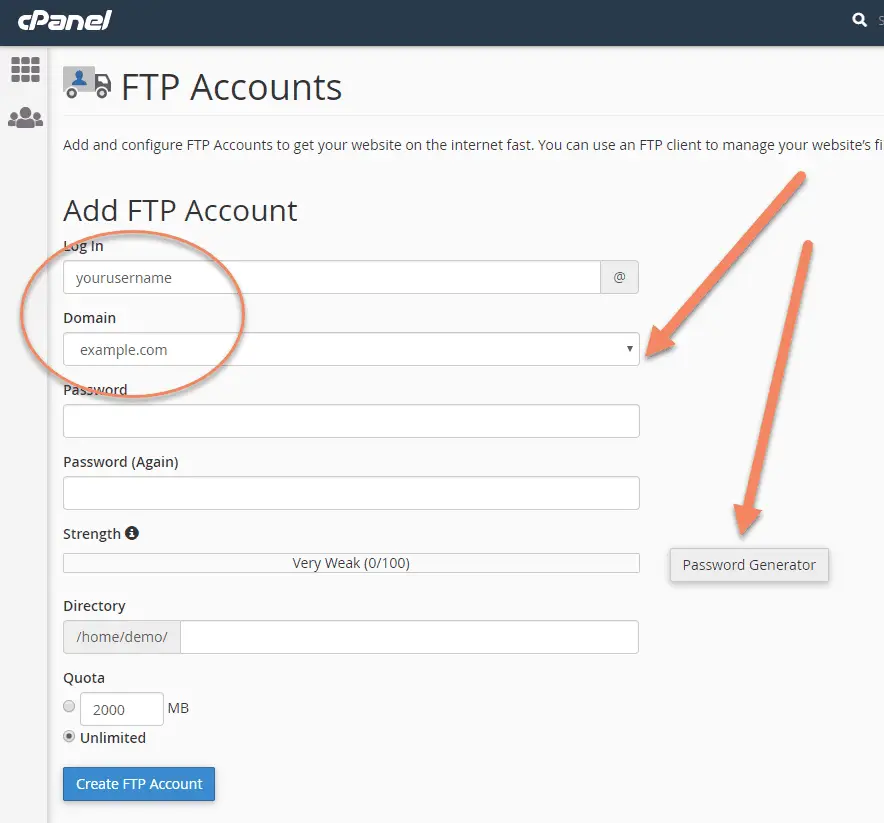Expand the Domain dropdown arrow
The image size is (884, 823).
(x=629, y=349)
